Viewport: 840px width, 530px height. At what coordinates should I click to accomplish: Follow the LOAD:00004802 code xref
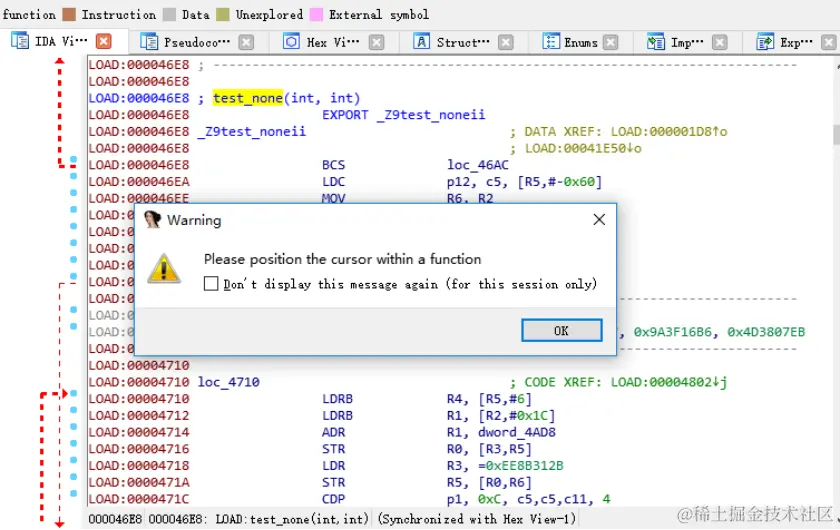coord(669,382)
